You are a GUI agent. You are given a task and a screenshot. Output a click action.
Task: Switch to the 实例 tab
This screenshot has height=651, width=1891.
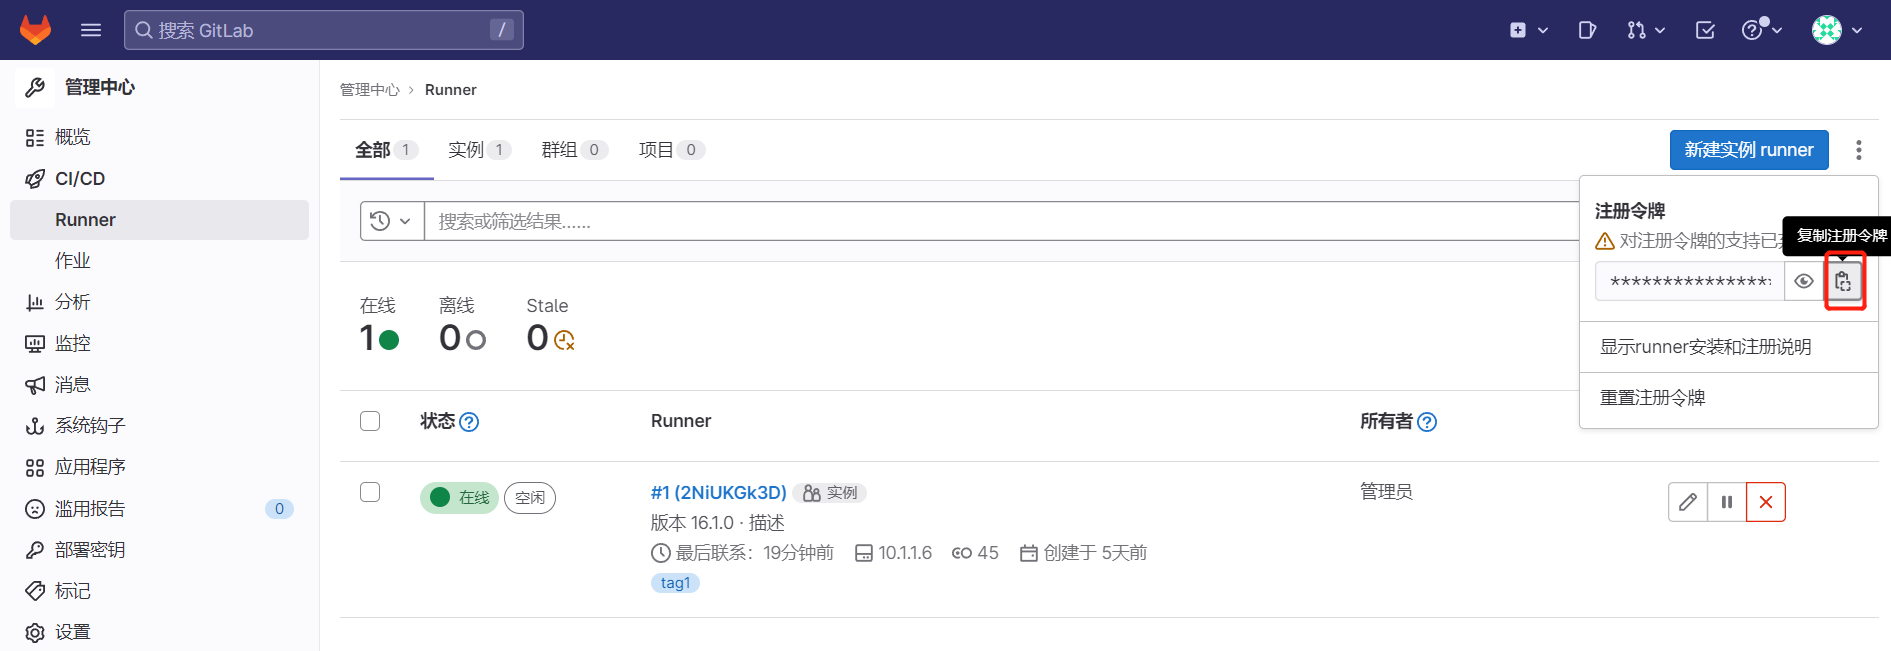coord(480,150)
